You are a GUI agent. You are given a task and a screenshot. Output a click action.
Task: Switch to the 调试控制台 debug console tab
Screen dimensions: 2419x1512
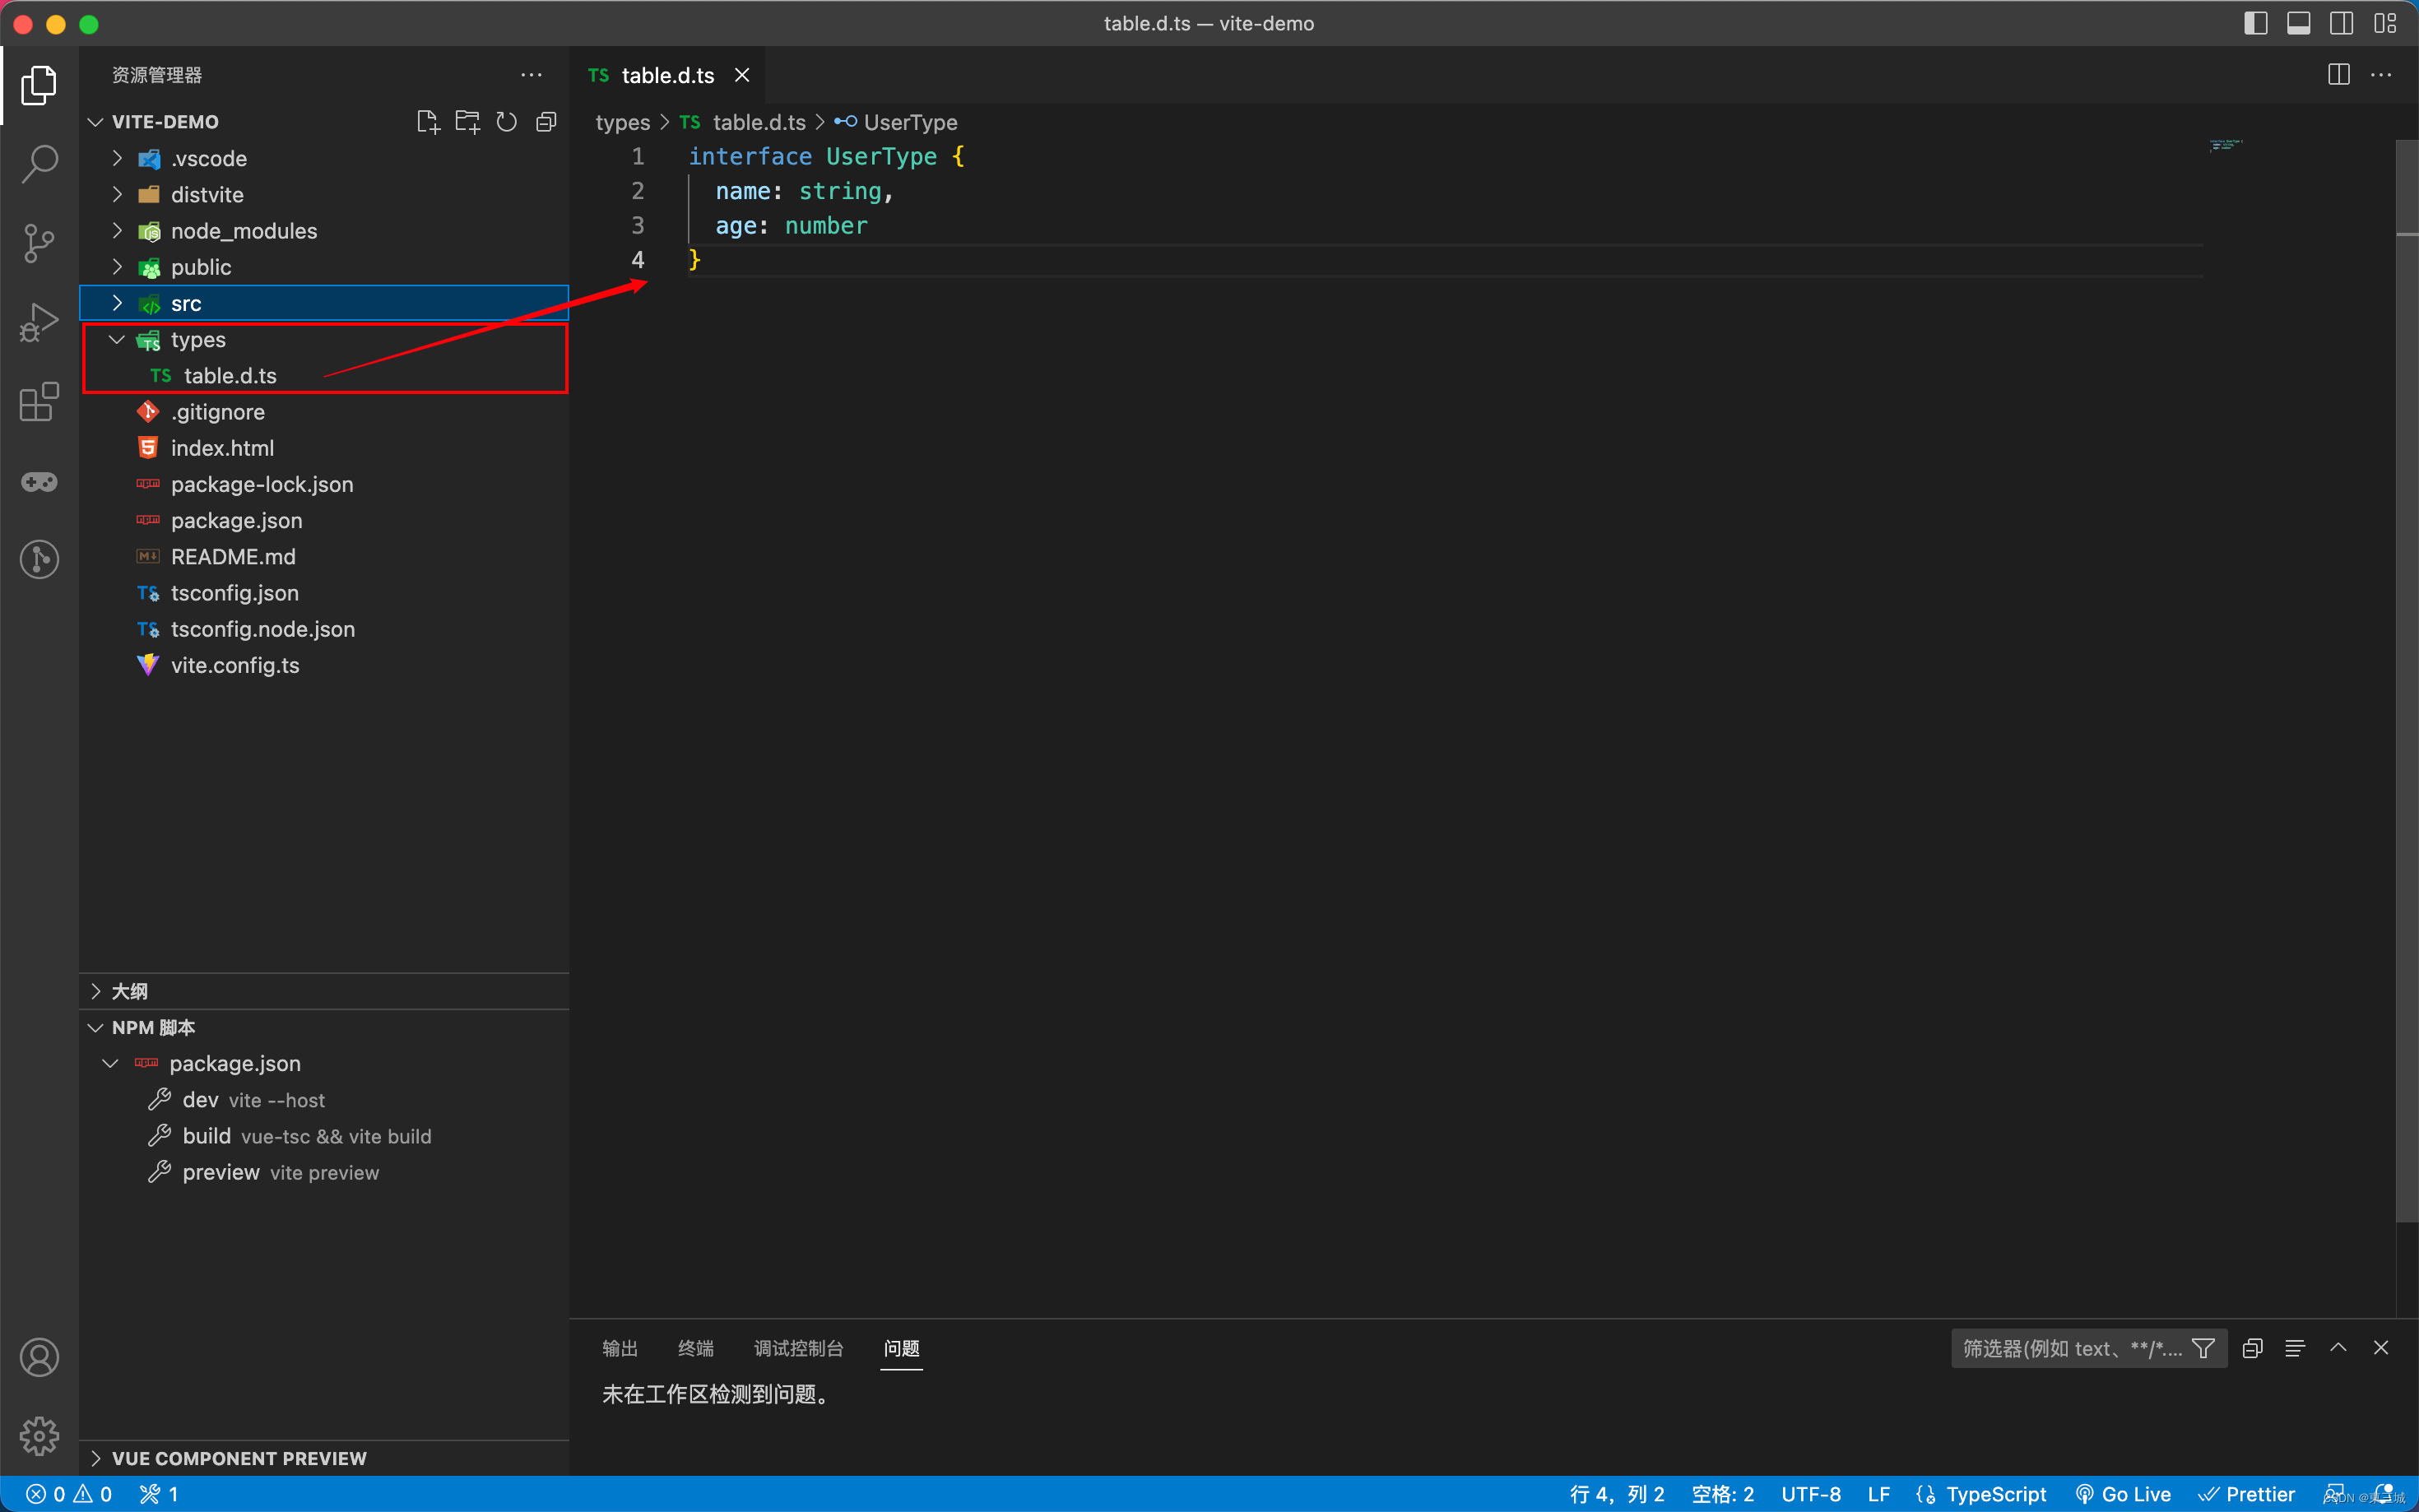click(x=798, y=1348)
